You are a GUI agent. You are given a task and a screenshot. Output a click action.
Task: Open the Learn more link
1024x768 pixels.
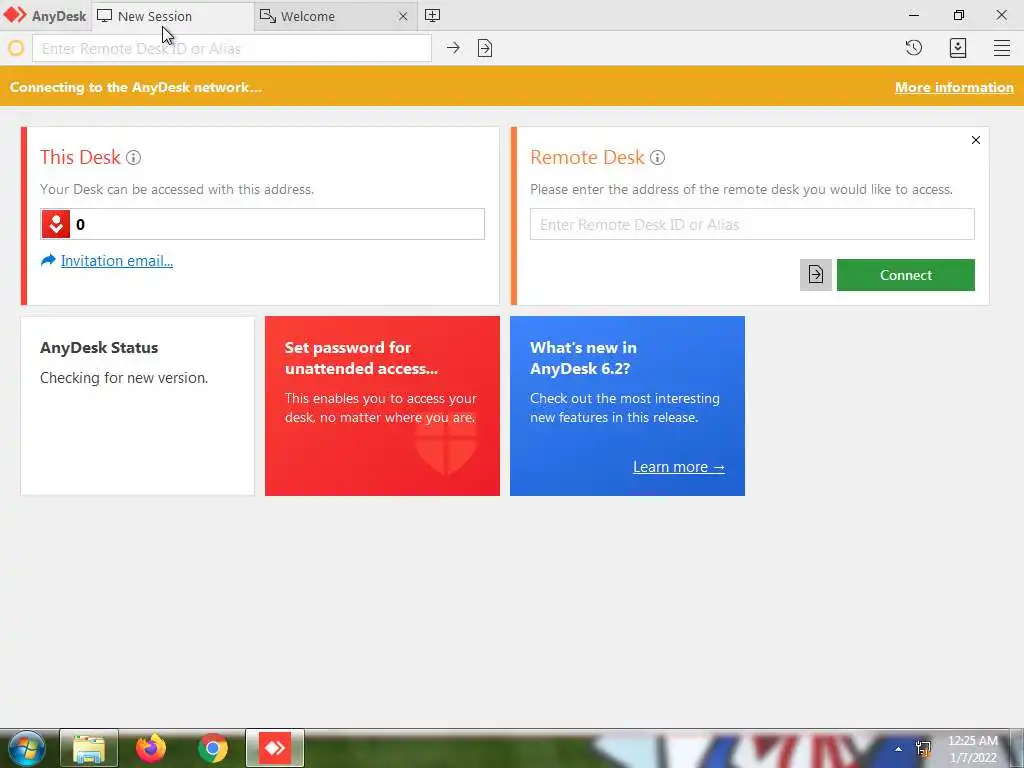pyautogui.click(x=679, y=467)
